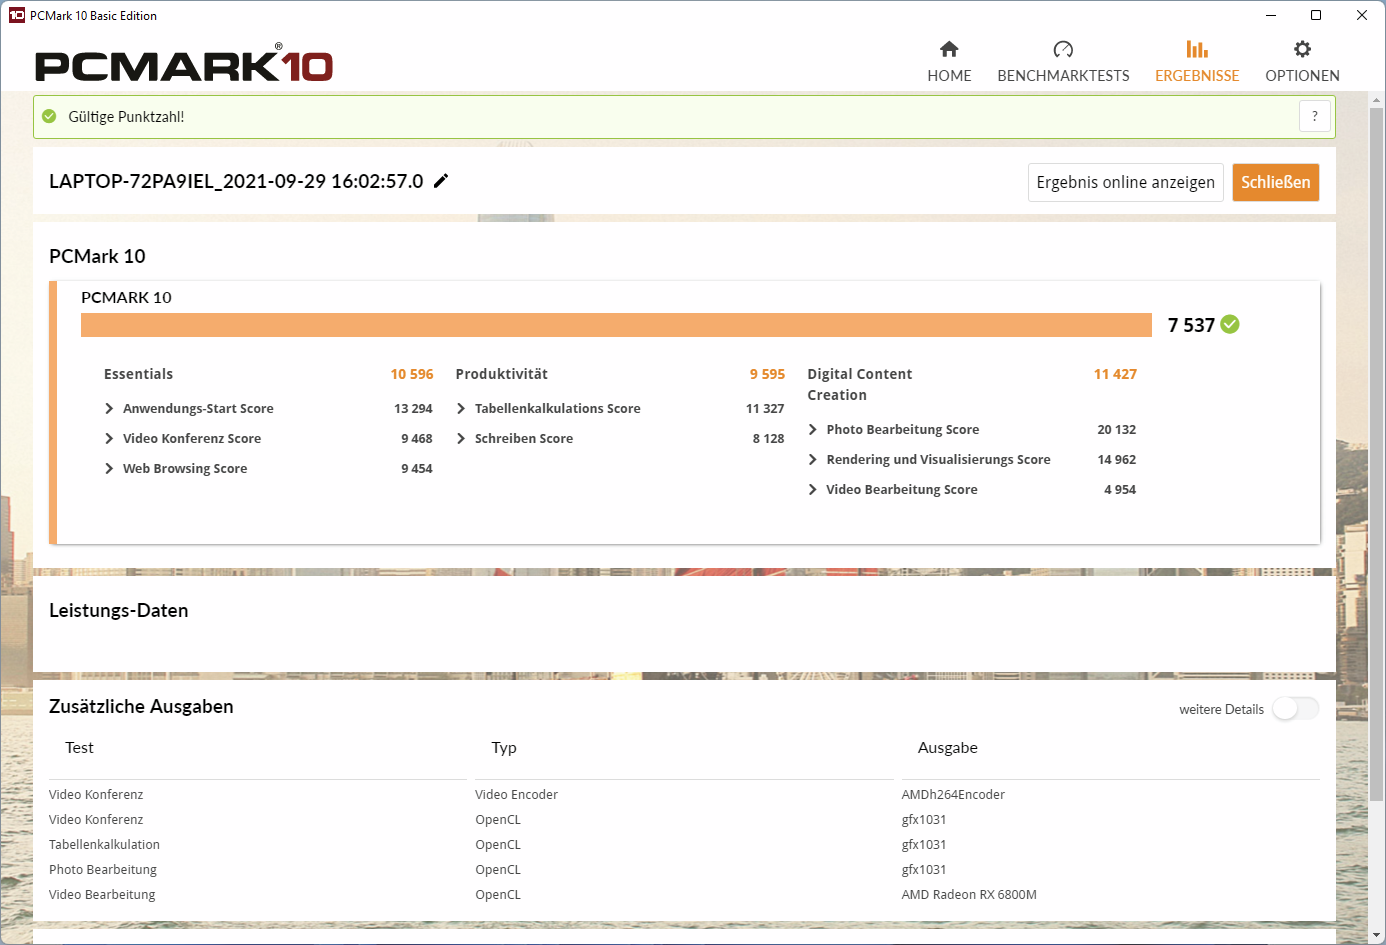
Task: Click the Gültige Punktzahl! message
Action: (x=126, y=116)
